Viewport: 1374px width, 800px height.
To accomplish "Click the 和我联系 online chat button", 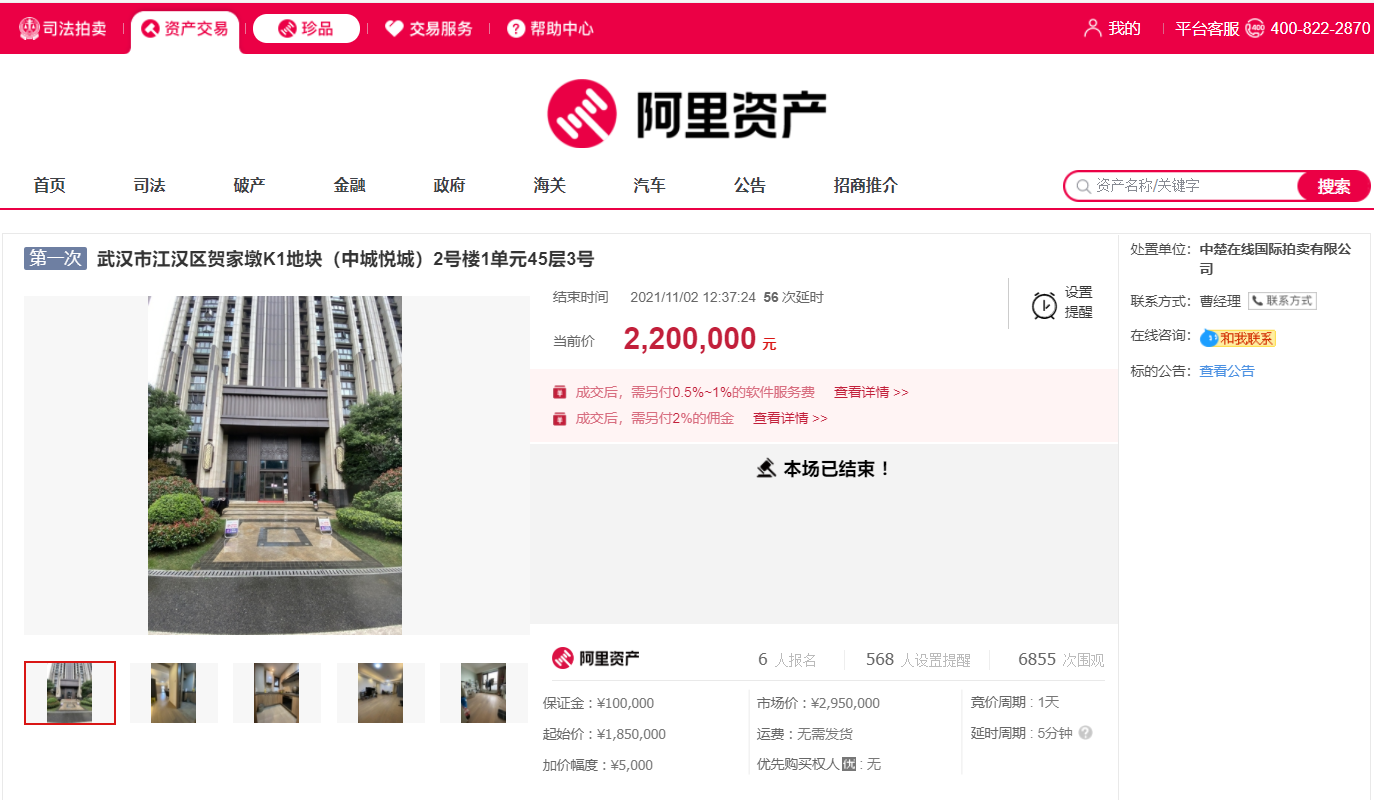I will click(1238, 338).
